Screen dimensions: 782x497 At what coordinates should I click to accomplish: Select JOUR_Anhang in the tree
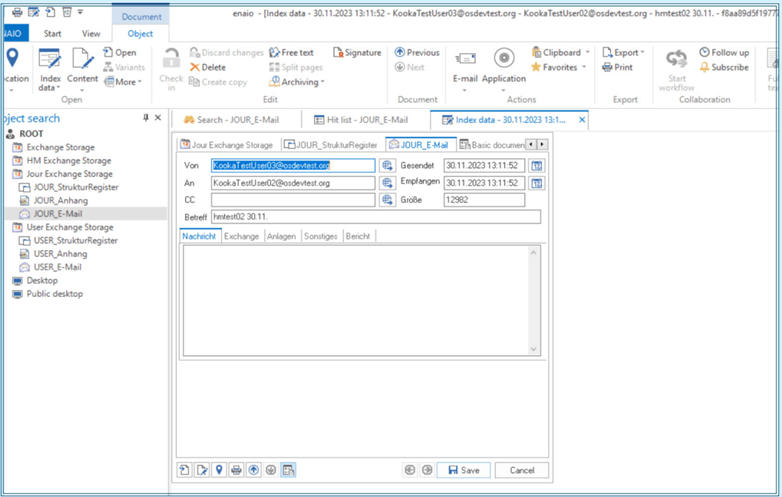click(60, 200)
